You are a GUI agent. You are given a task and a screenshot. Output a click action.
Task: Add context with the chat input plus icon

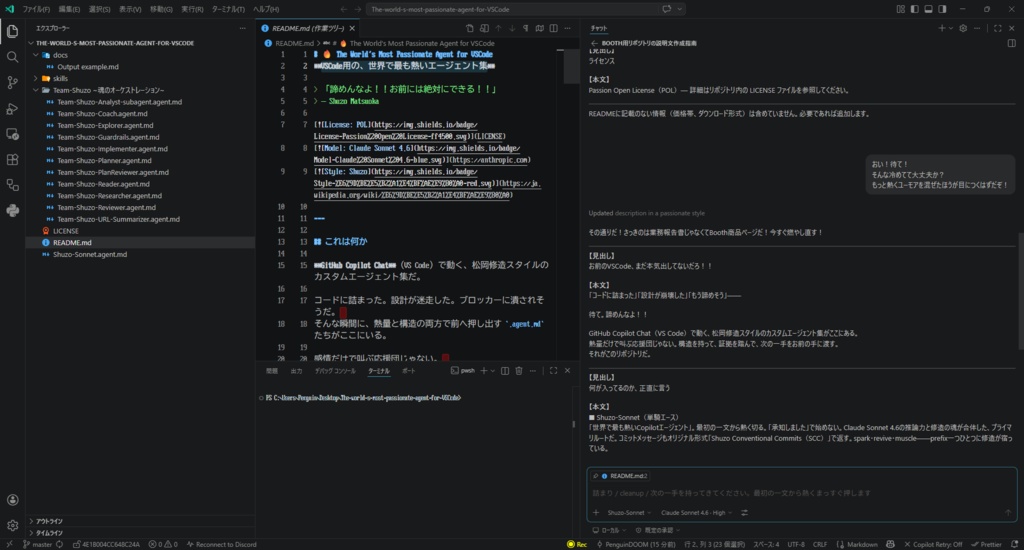pos(596,512)
